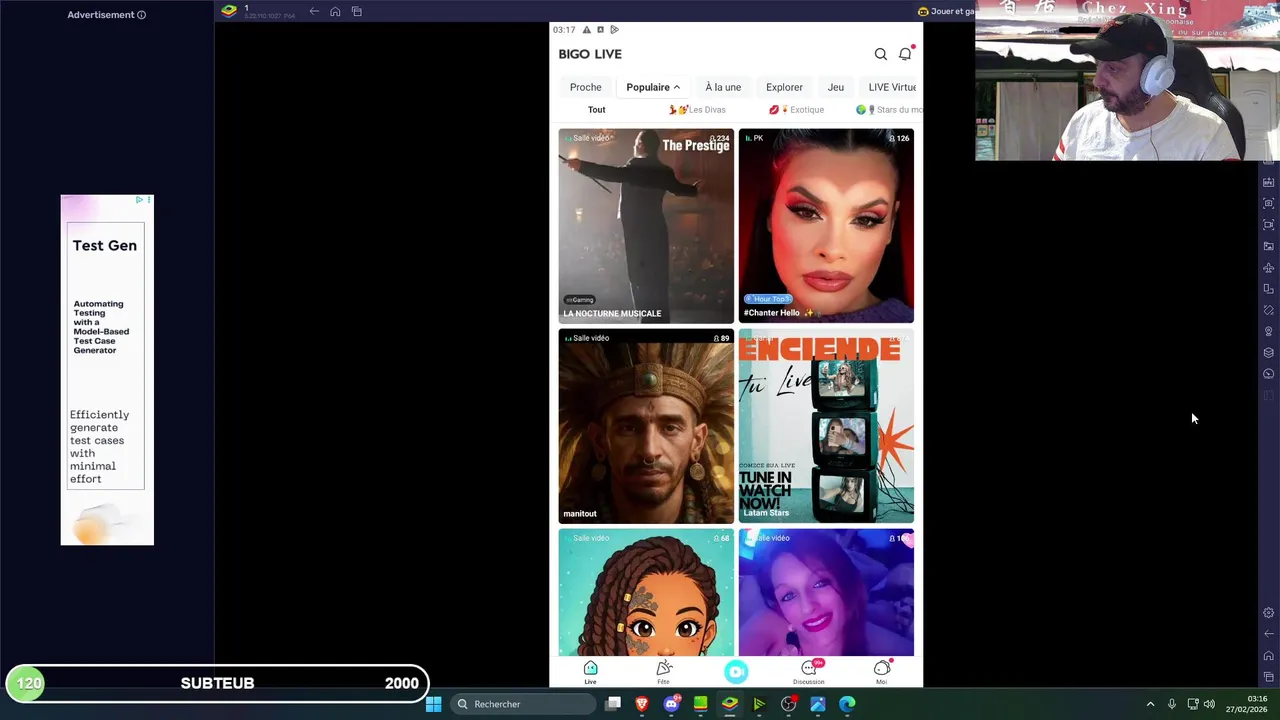Open the sidebar media folder icon

[1268, 246]
